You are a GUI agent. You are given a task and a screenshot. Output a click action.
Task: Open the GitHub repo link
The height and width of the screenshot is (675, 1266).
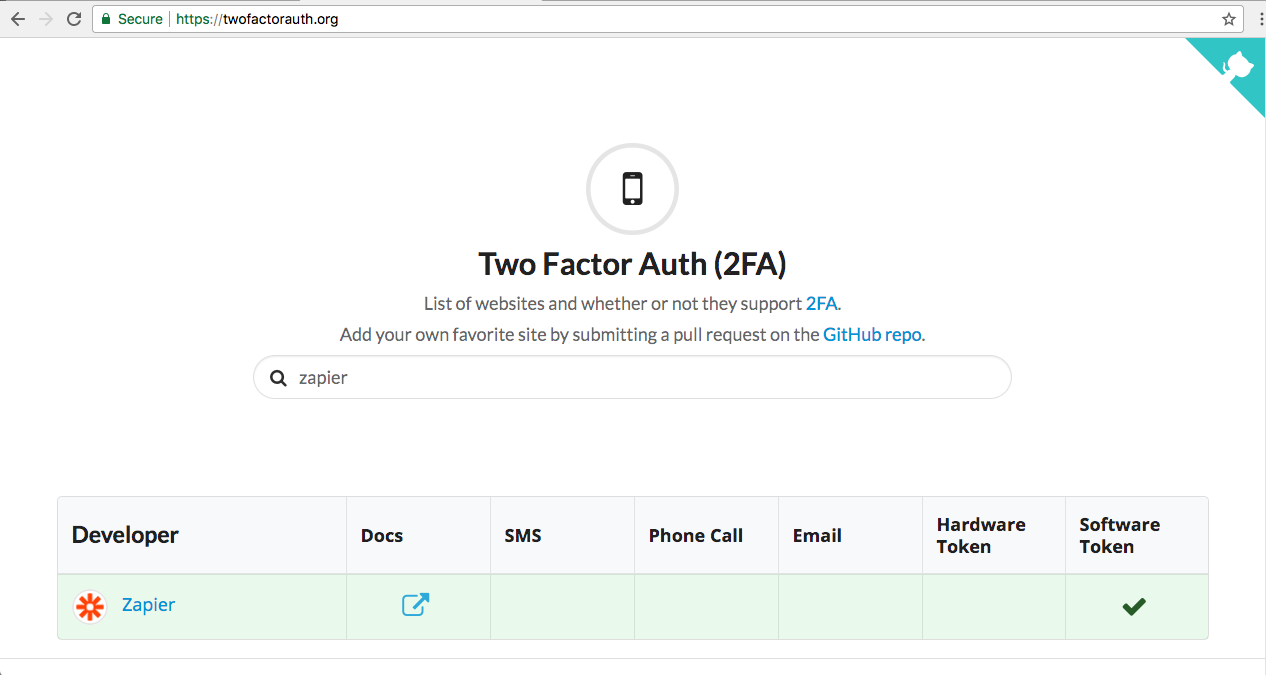871,334
